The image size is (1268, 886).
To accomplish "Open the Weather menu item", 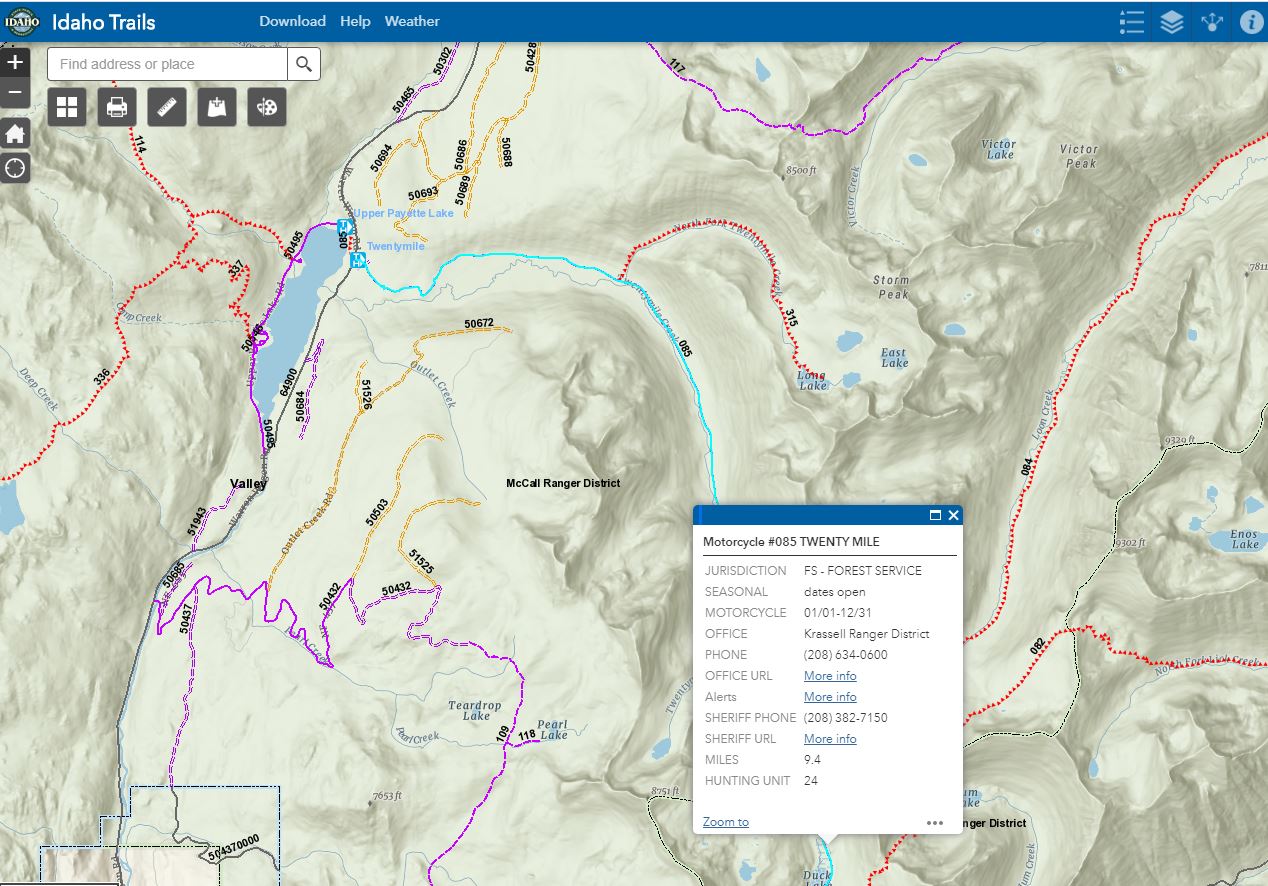I will coord(412,21).
